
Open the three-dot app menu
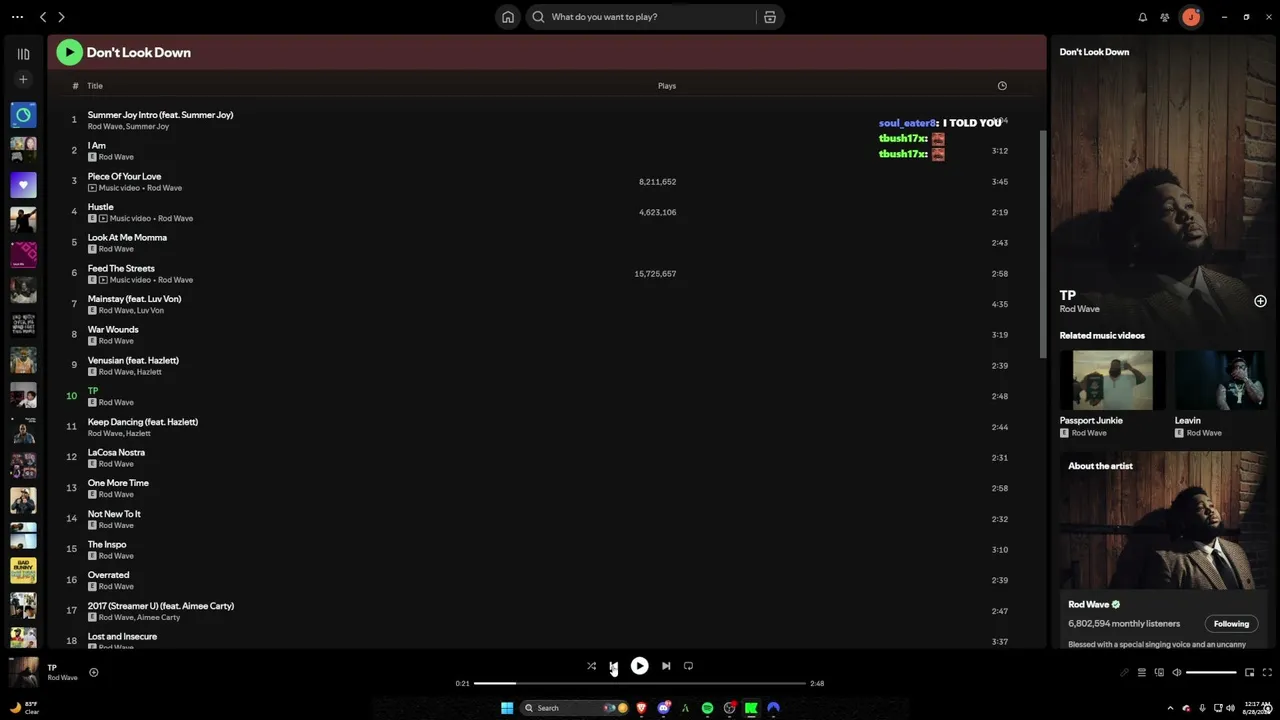pos(17,17)
